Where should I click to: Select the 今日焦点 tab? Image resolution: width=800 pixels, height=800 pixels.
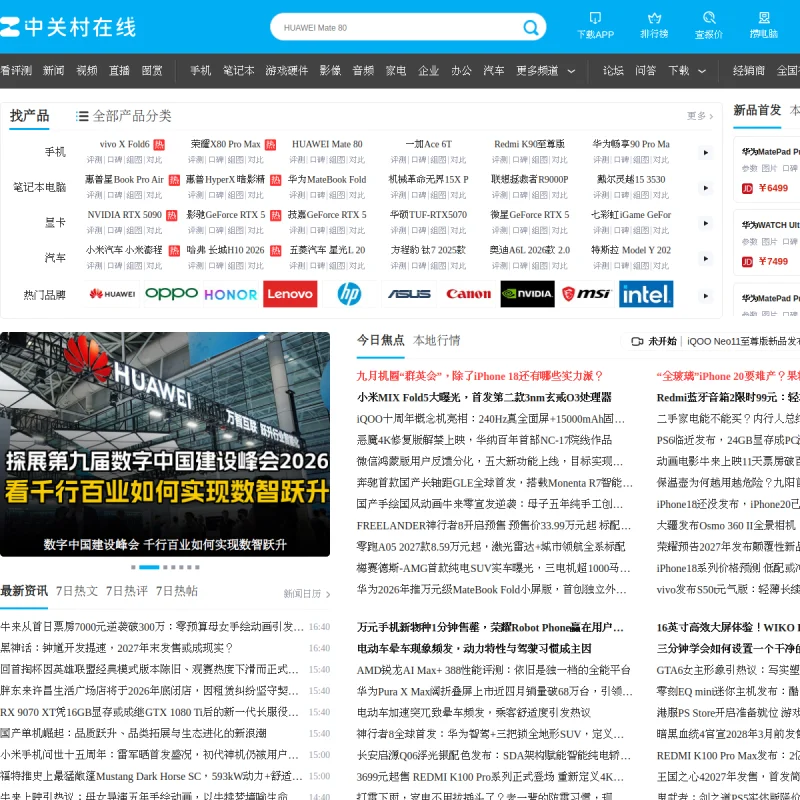[381, 340]
